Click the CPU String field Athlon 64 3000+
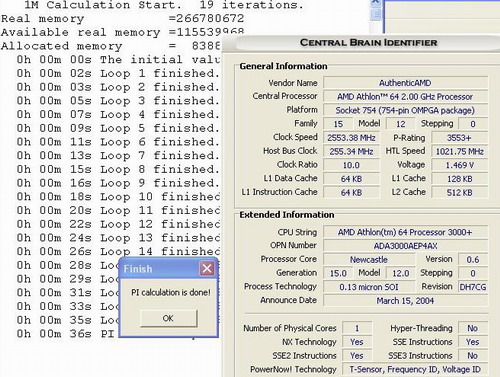Image resolution: width=500 pixels, height=377 pixels. pos(405,232)
